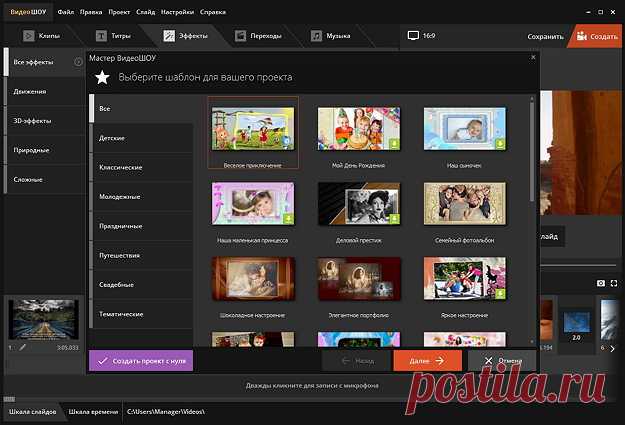625x425 pixels.
Task: Select Движения effects category
Action: [x=44, y=91]
